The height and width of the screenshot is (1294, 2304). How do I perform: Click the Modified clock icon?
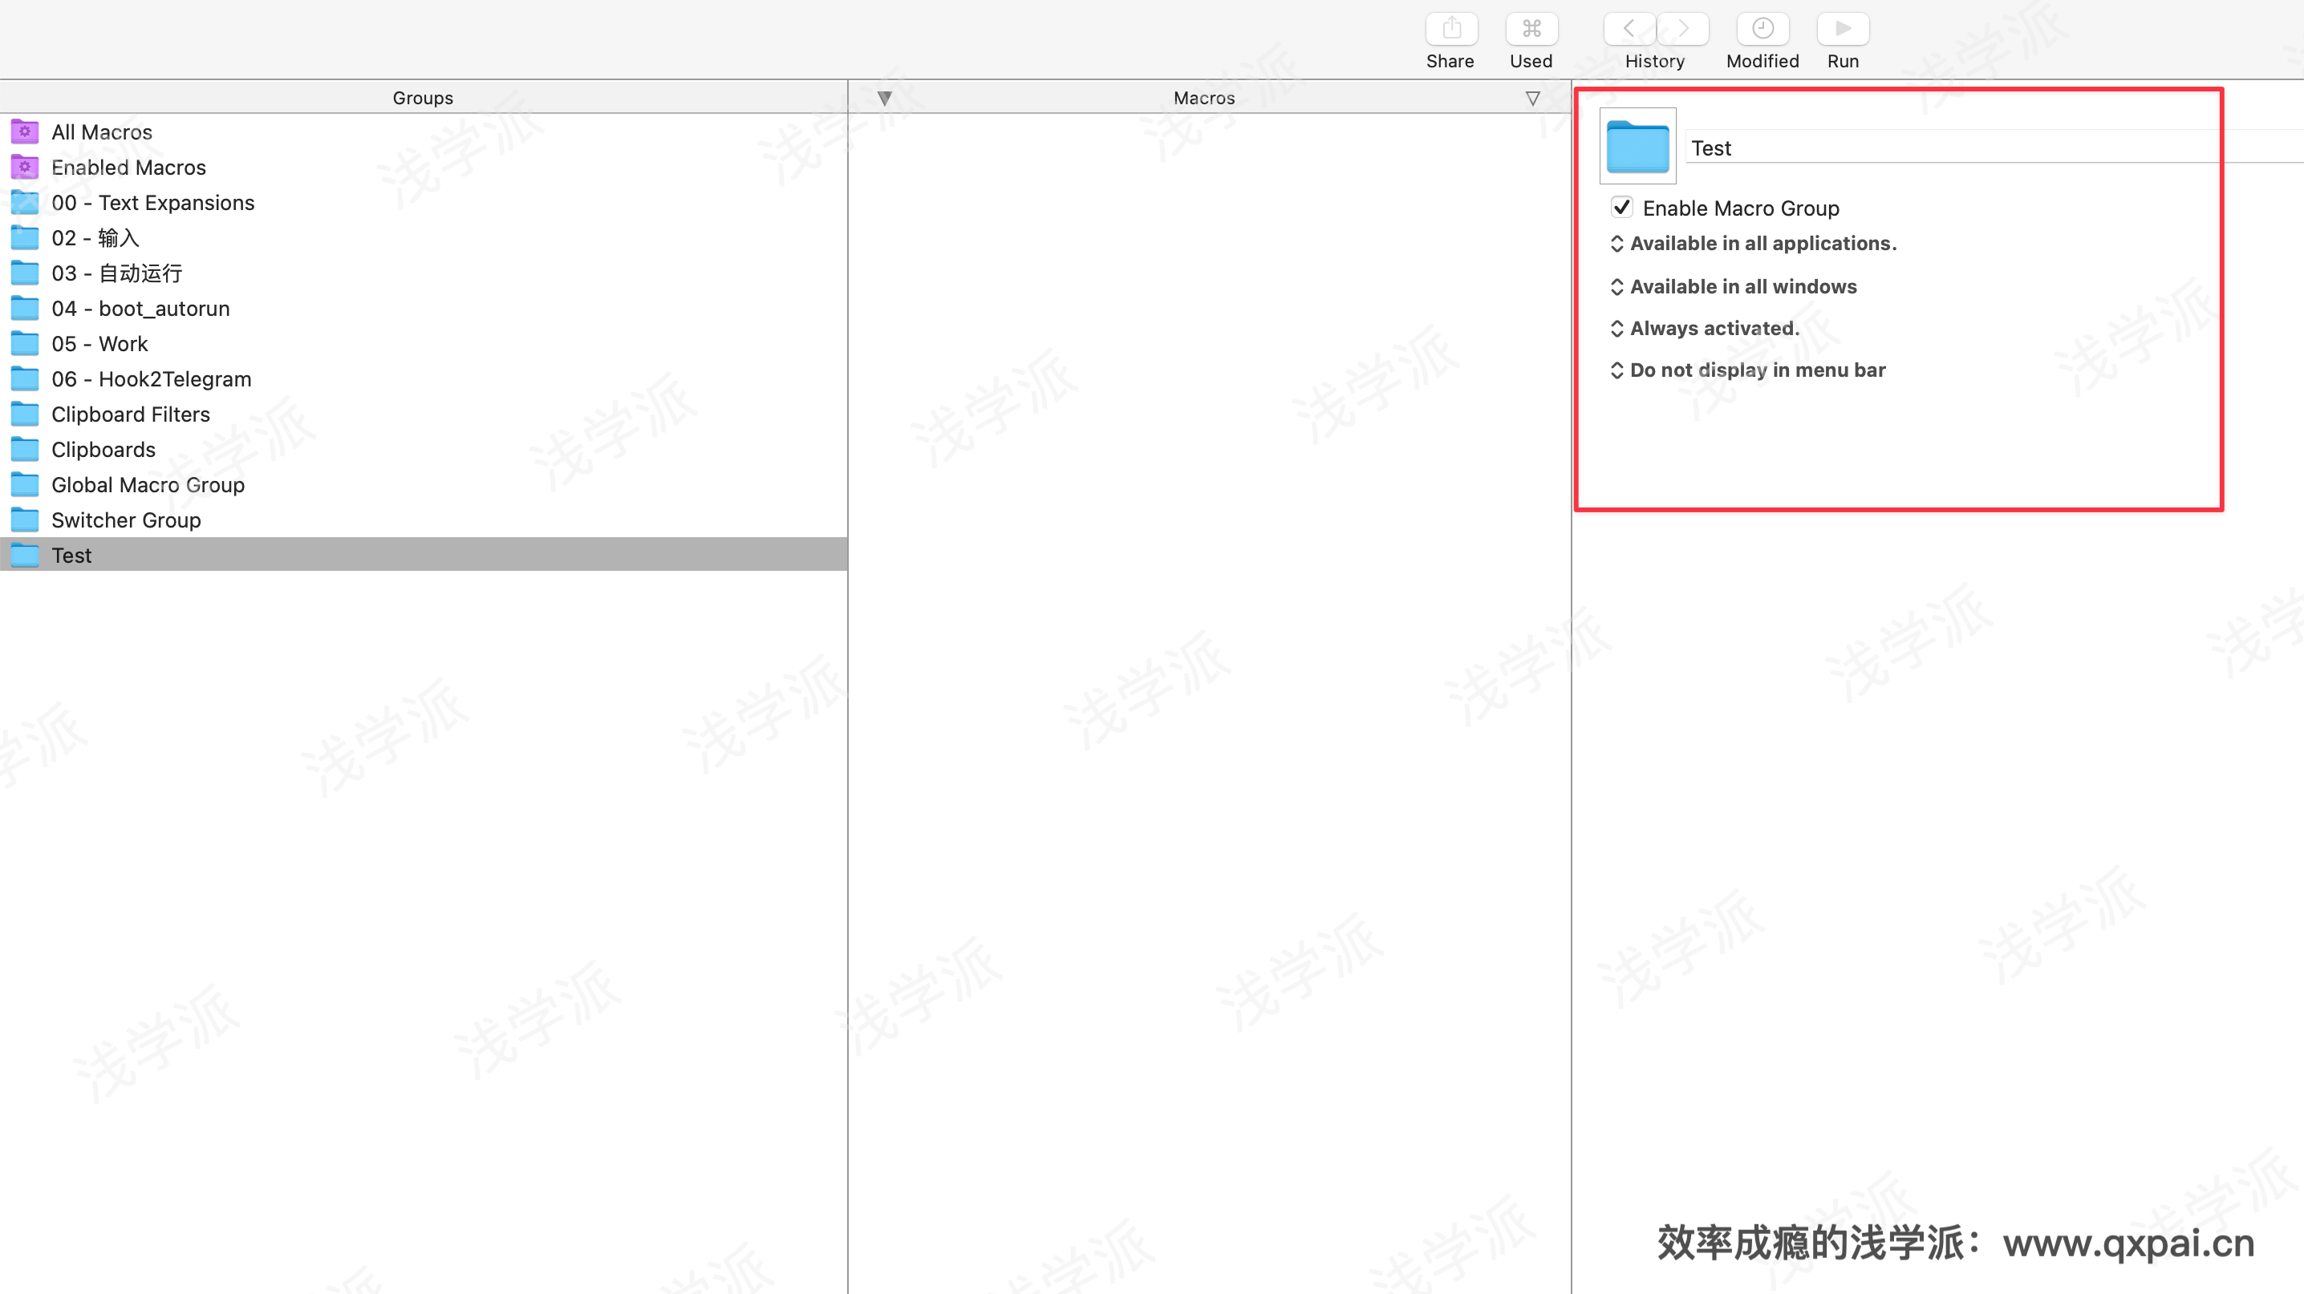tap(1762, 30)
